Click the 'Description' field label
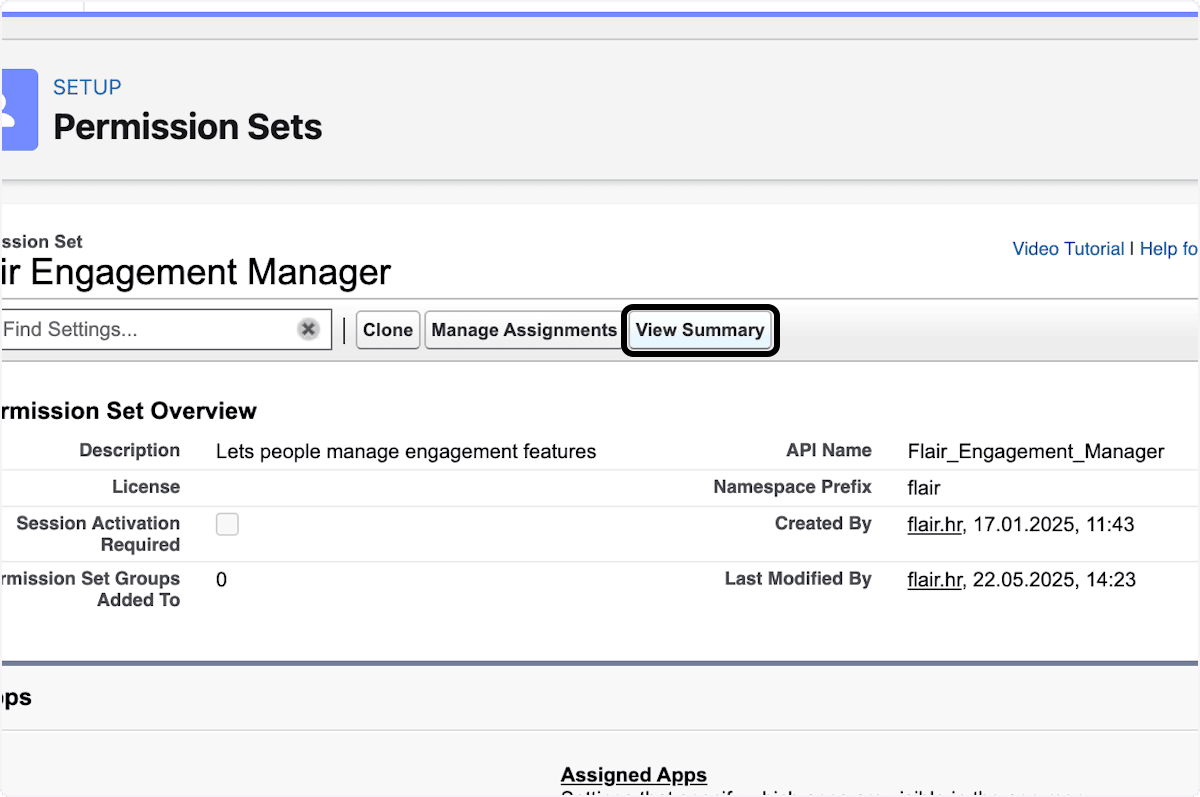 (130, 451)
